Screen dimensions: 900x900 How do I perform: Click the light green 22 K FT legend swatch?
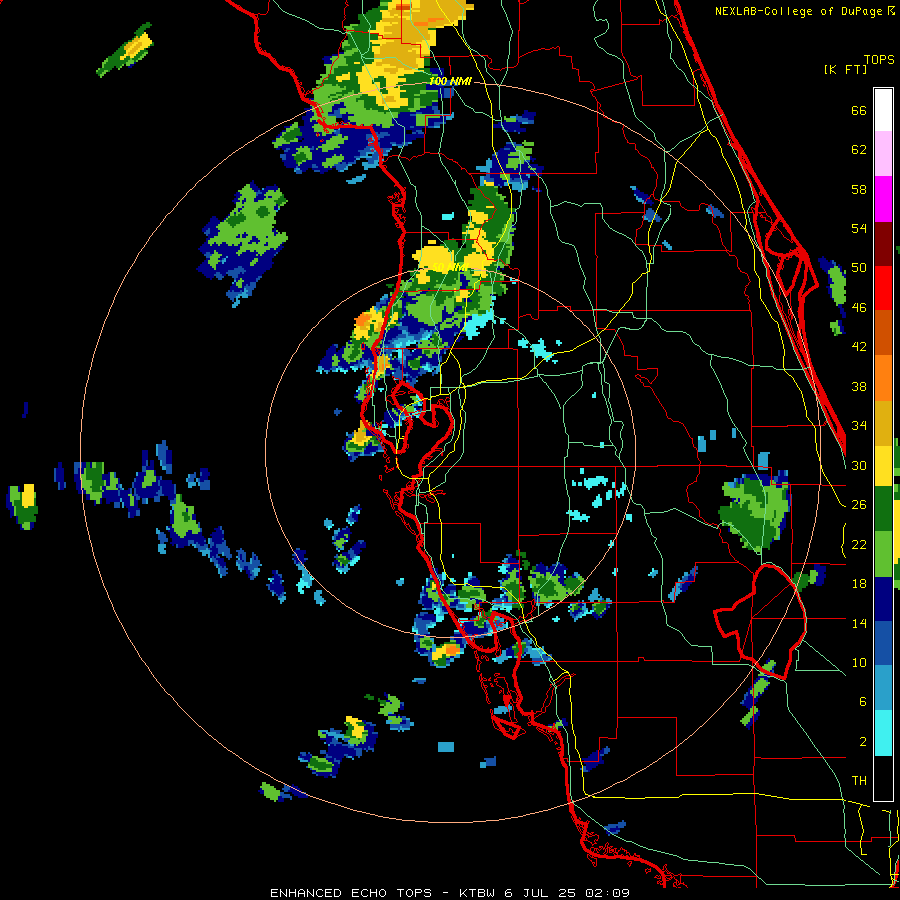pyautogui.click(x=883, y=553)
